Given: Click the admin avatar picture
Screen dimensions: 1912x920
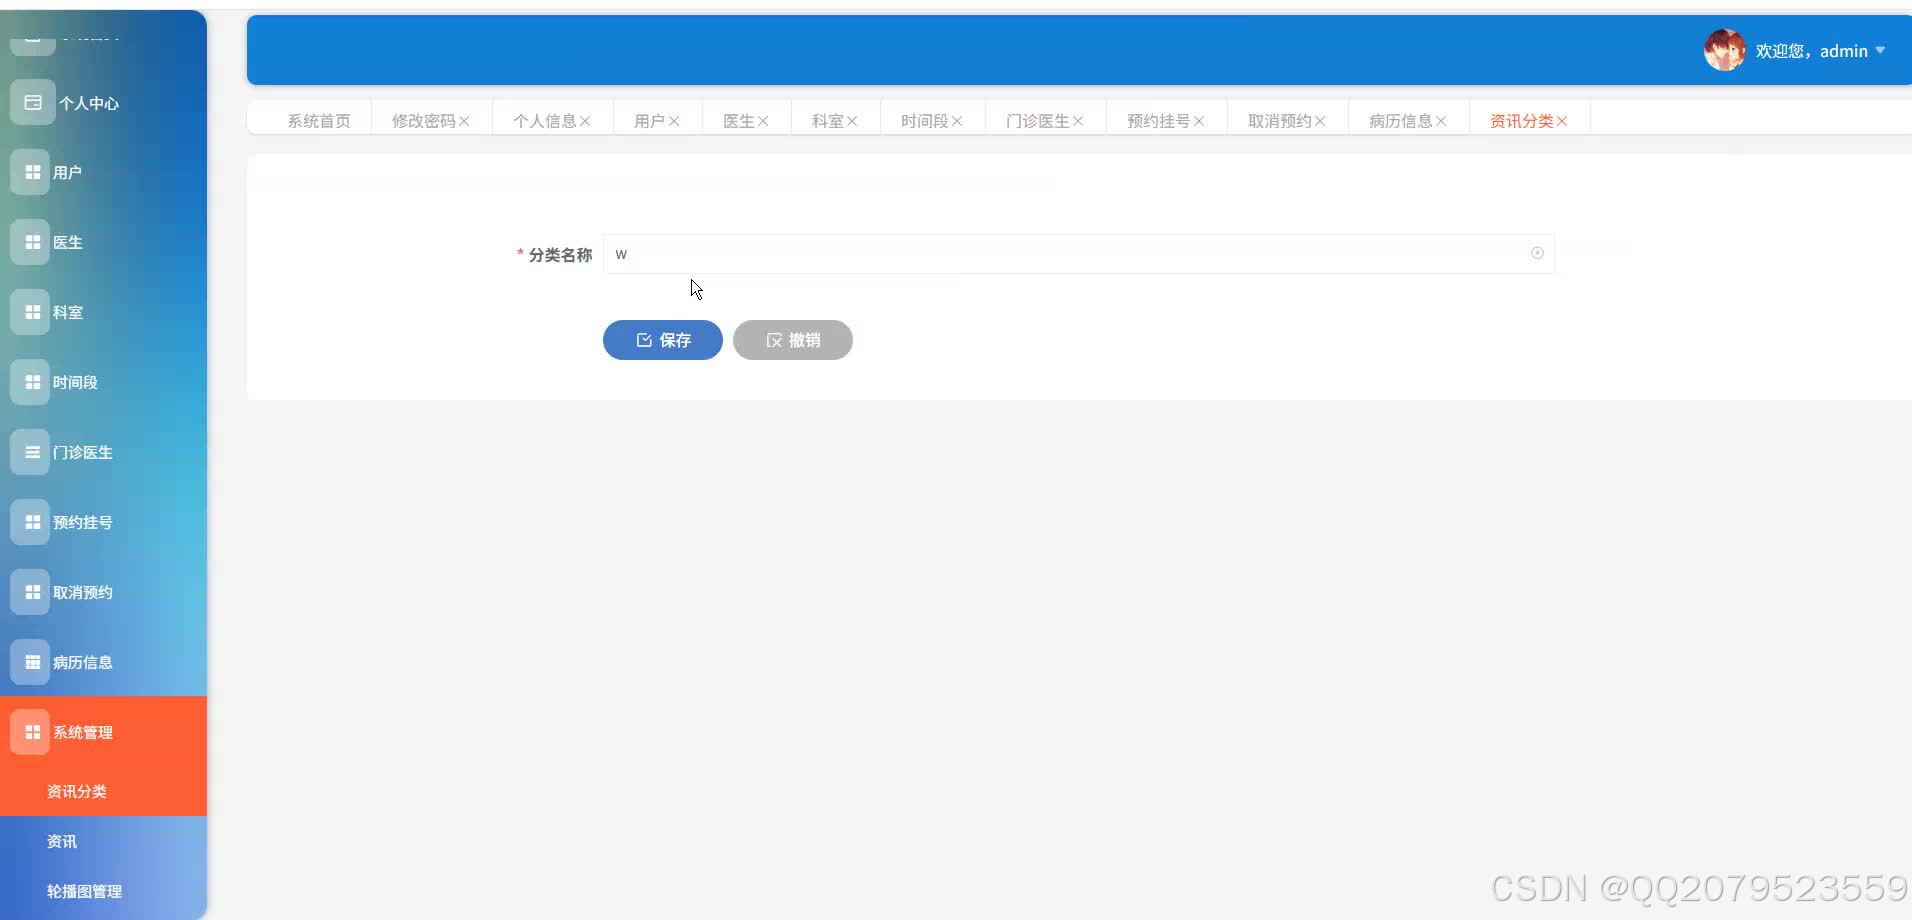Looking at the screenshot, I should click(x=1724, y=50).
